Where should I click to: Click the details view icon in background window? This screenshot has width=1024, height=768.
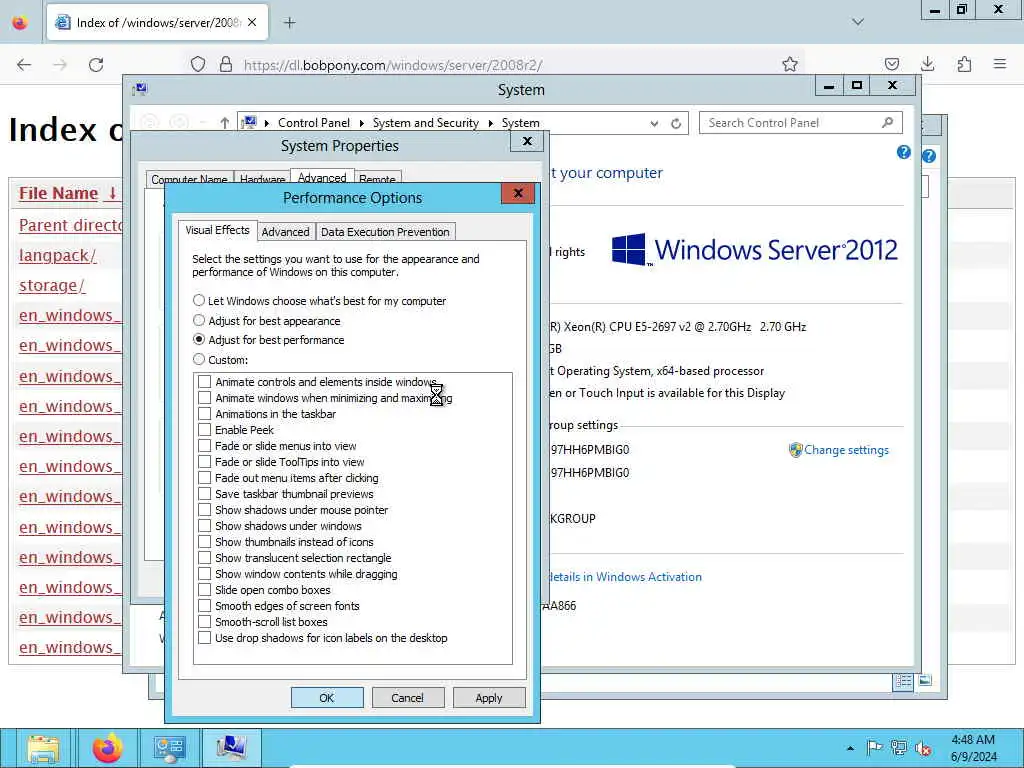[903, 681]
